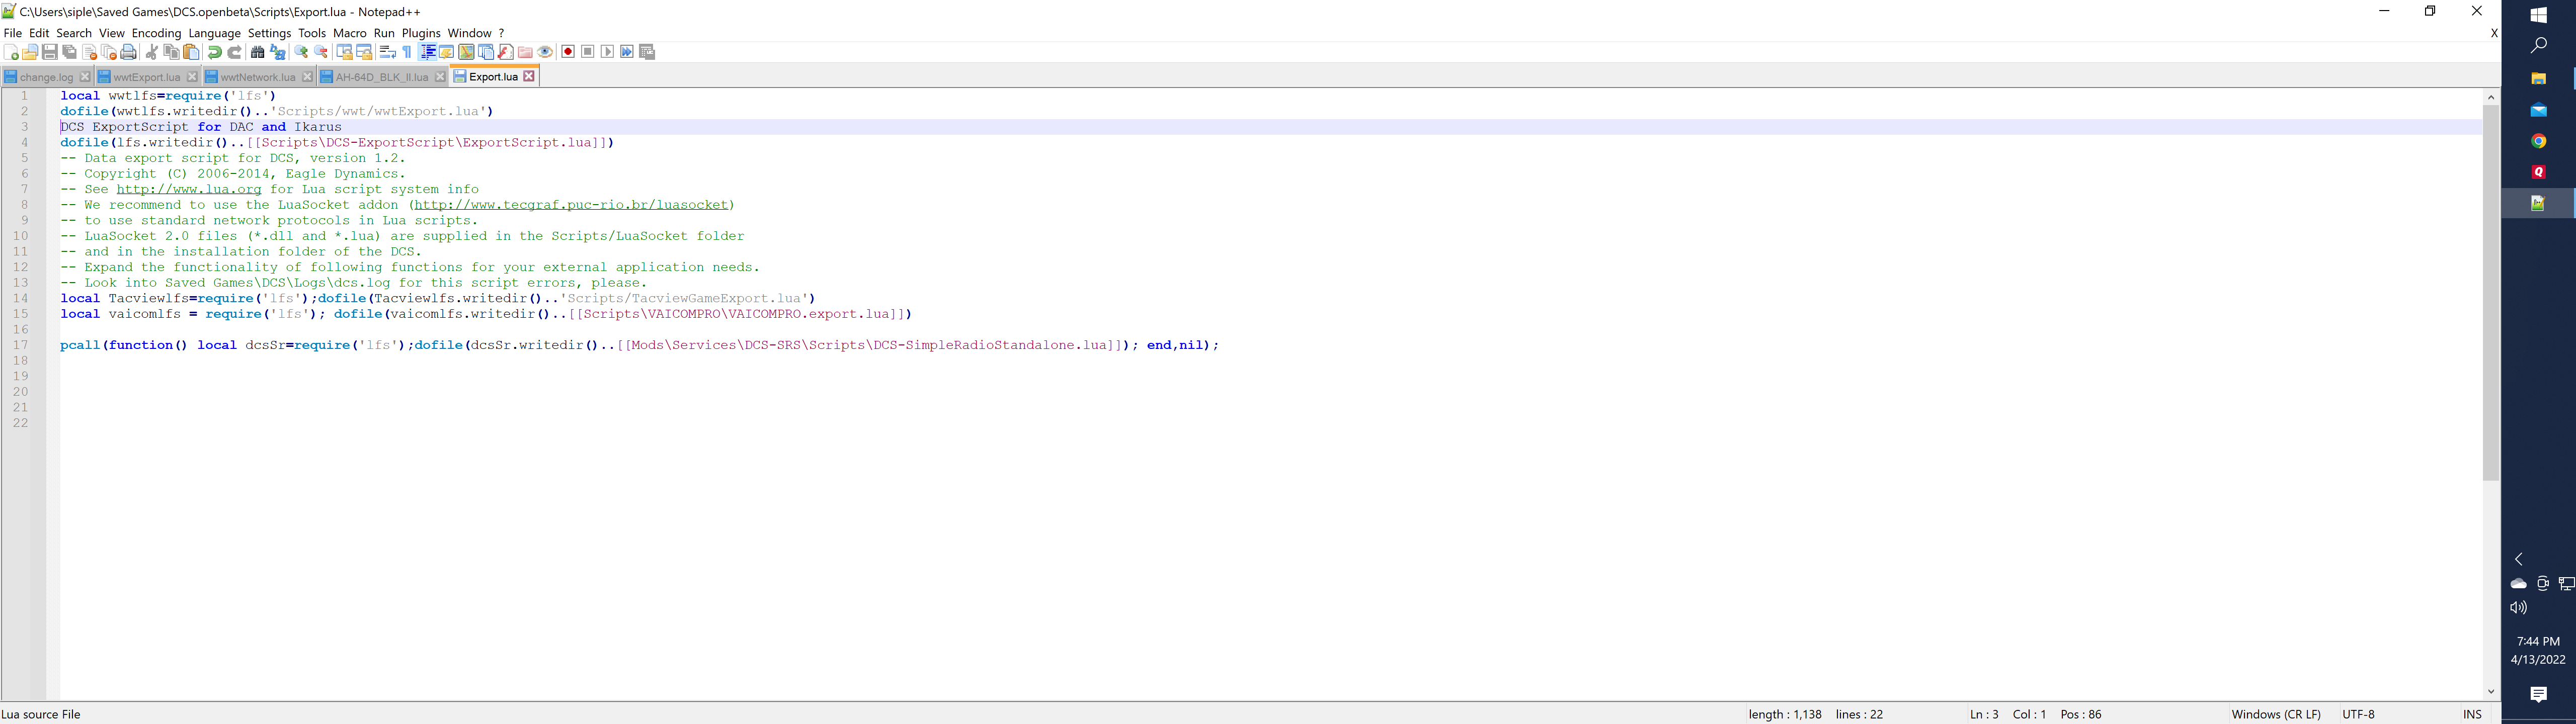Open the Macro menu
This screenshot has width=2576, height=724.
(x=350, y=33)
